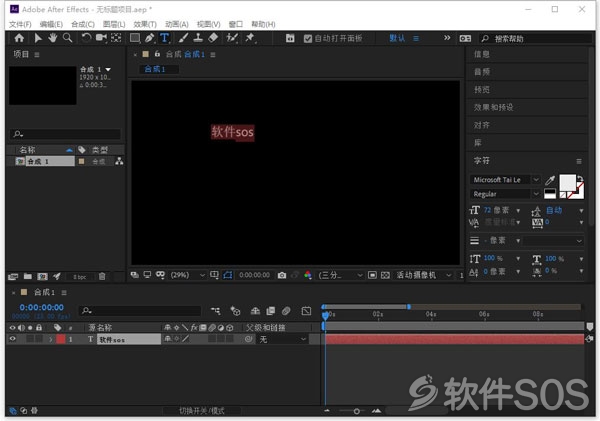Image resolution: width=600 pixels, height=421 pixels.
Task: Open the font size 72 像素 dropdown arrow
Action: pyautogui.click(x=518, y=210)
